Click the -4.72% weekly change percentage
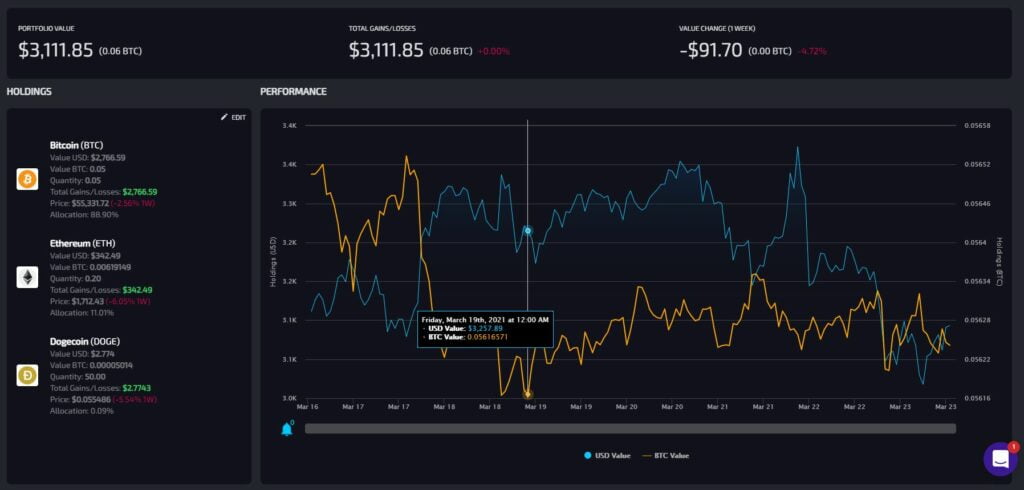This screenshot has width=1024, height=490. pos(812,51)
